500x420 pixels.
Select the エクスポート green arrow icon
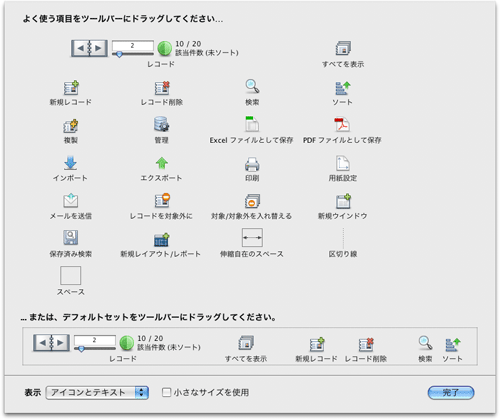click(x=162, y=163)
